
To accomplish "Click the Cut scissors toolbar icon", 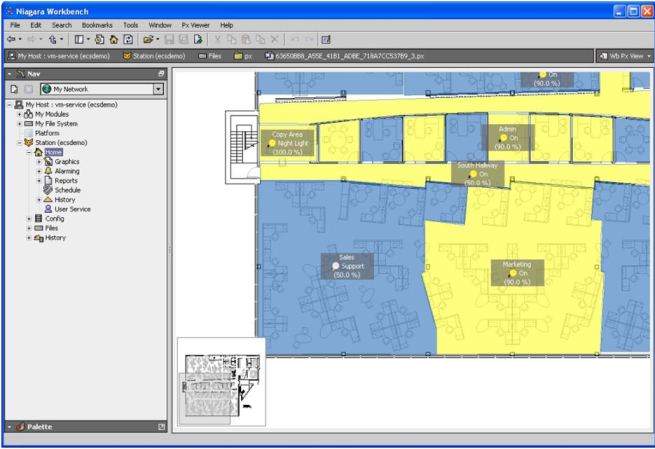I will [218, 40].
